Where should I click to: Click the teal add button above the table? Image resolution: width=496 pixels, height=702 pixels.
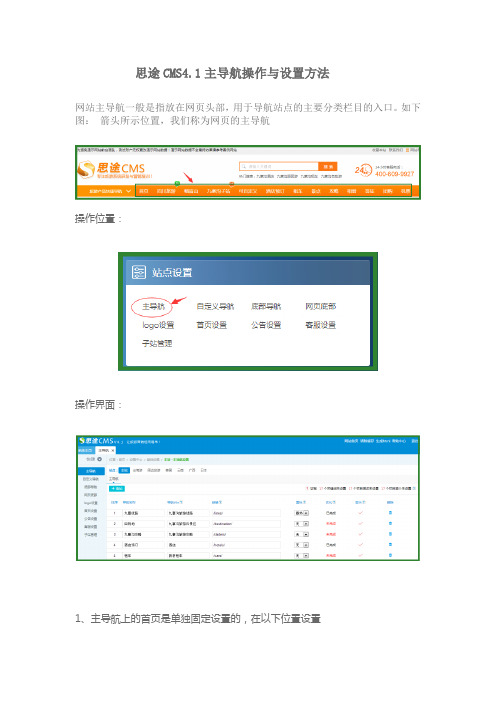pos(117,488)
